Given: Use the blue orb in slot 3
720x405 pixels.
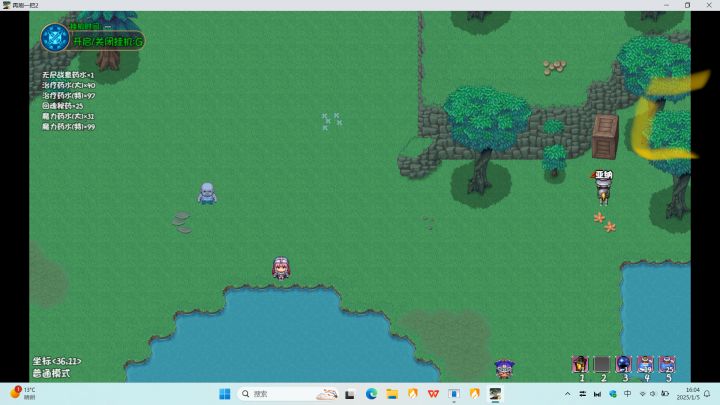Looking at the screenshot, I should tap(623, 364).
